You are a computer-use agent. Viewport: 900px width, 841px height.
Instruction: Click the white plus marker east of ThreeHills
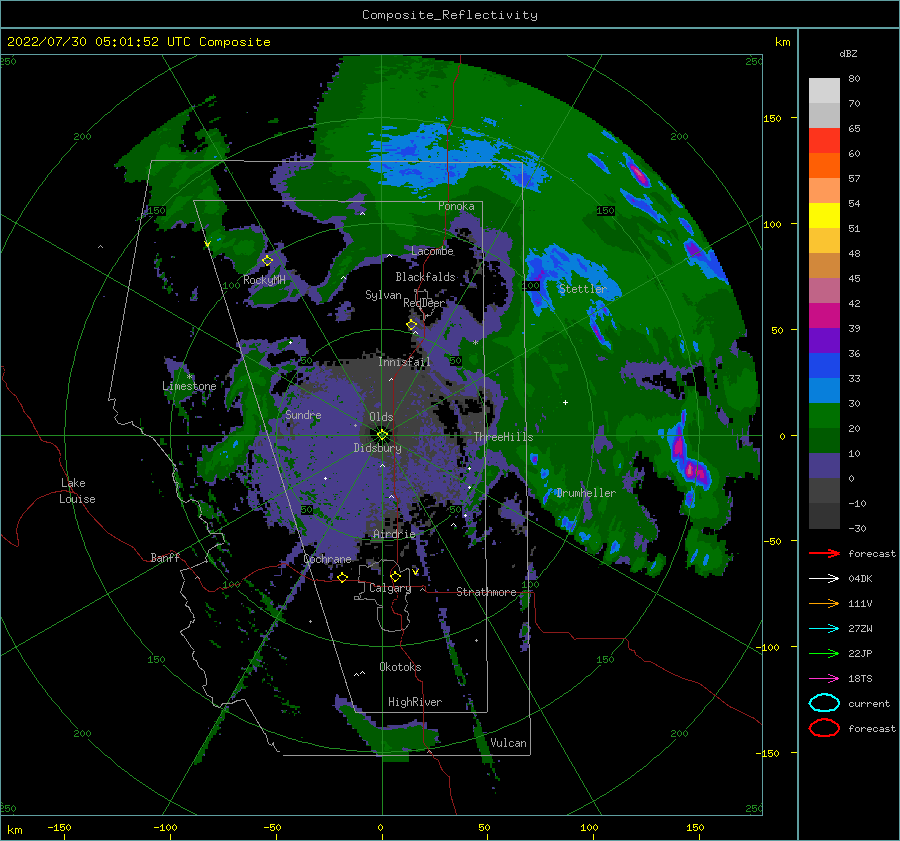565,402
